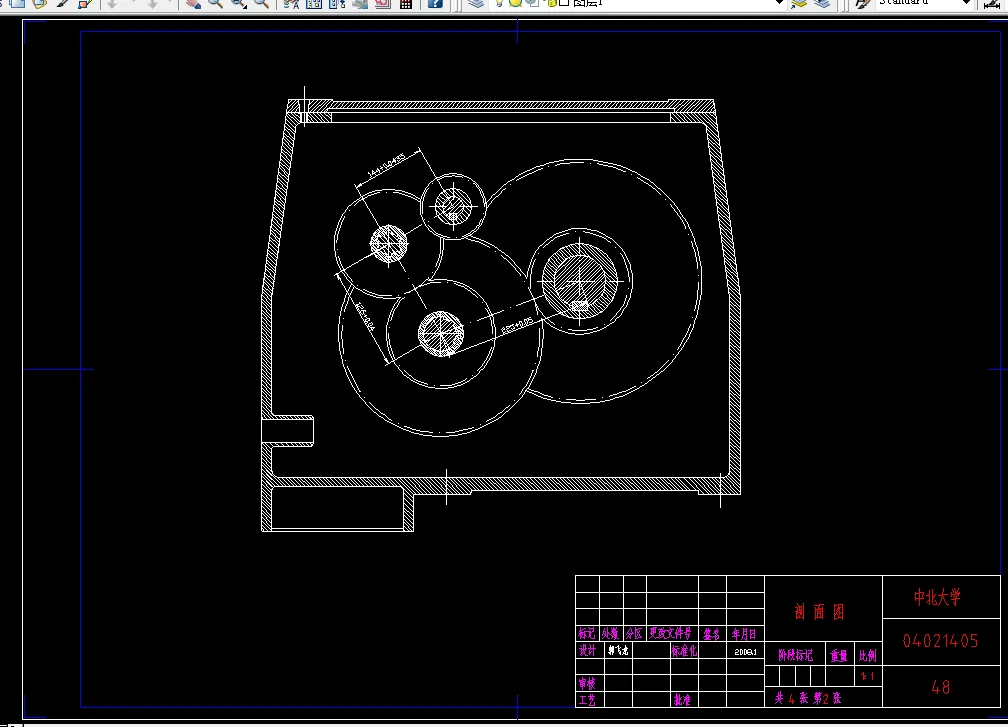
Task: Click the hatched top cover of the housing
Action: (501, 105)
